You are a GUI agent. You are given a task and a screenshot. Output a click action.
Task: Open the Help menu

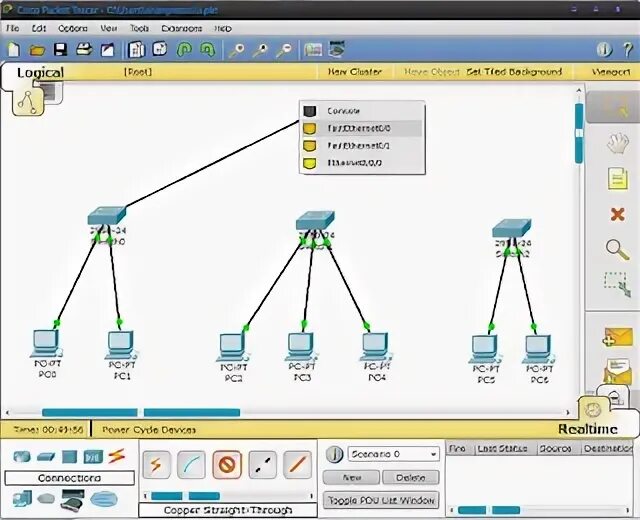[223, 28]
